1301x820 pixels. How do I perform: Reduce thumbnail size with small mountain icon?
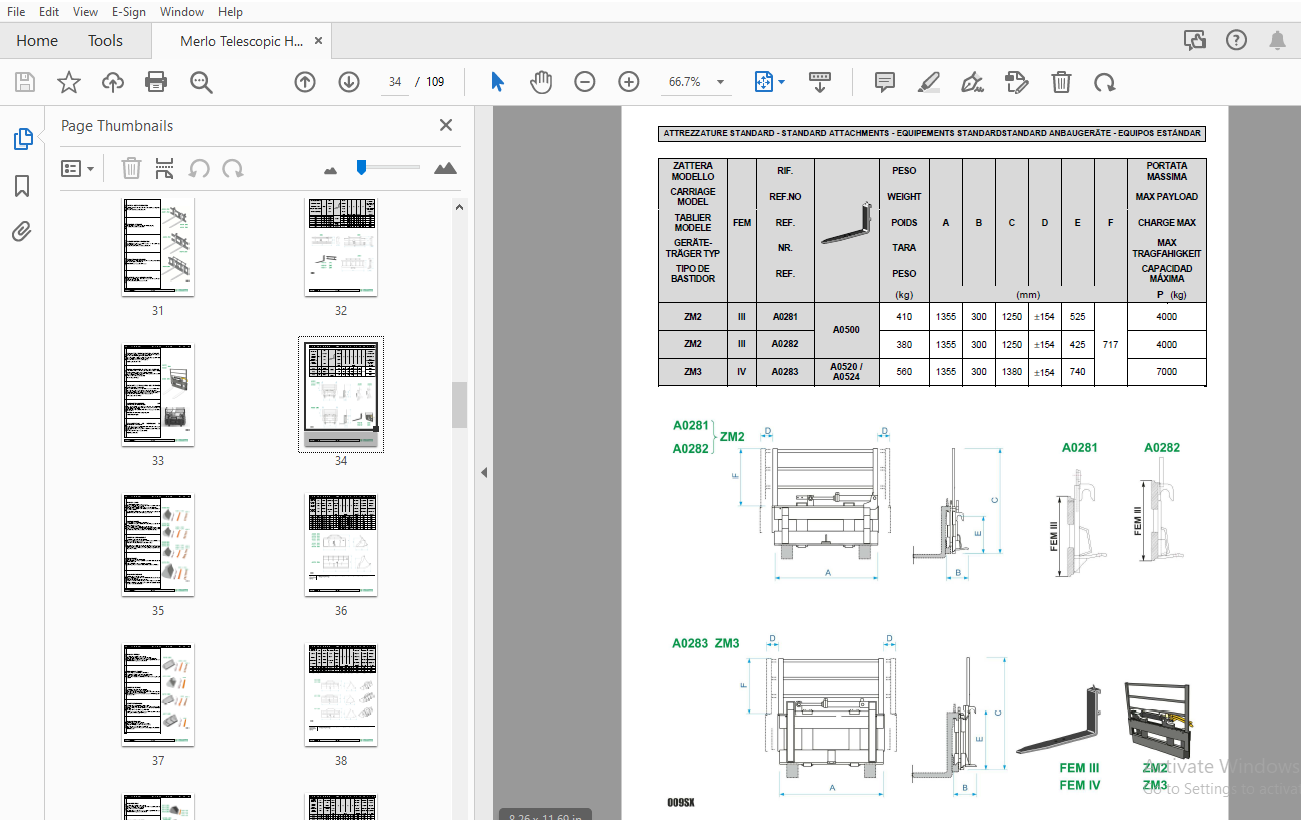tap(331, 170)
